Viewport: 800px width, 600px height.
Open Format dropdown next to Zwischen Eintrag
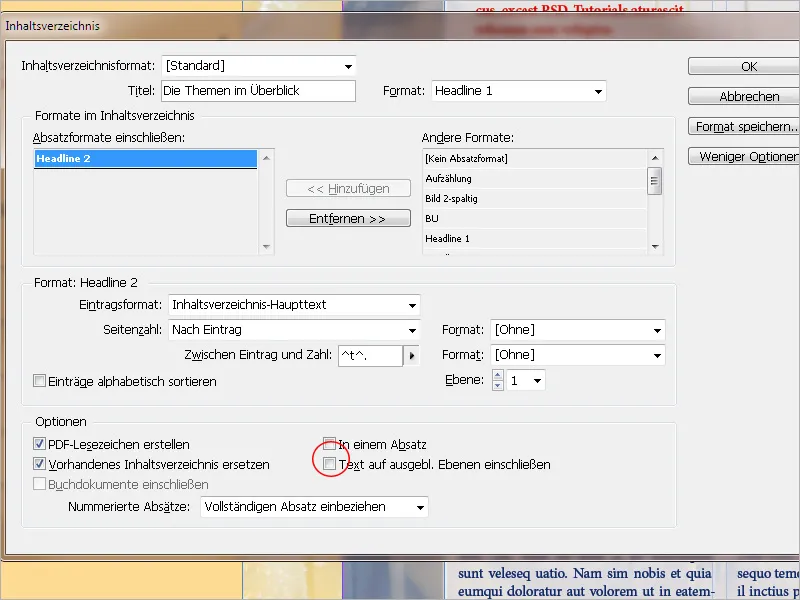578,355
